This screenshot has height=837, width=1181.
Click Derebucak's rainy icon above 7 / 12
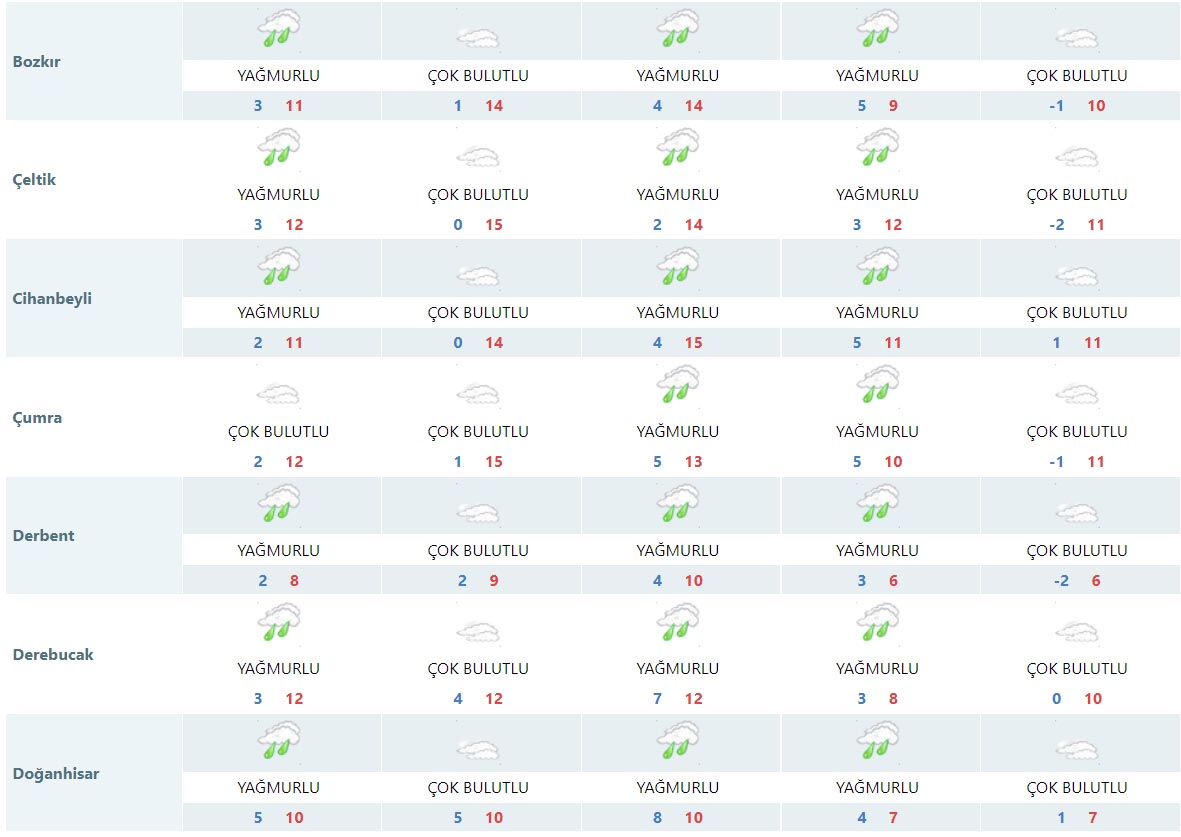[678, 622]
